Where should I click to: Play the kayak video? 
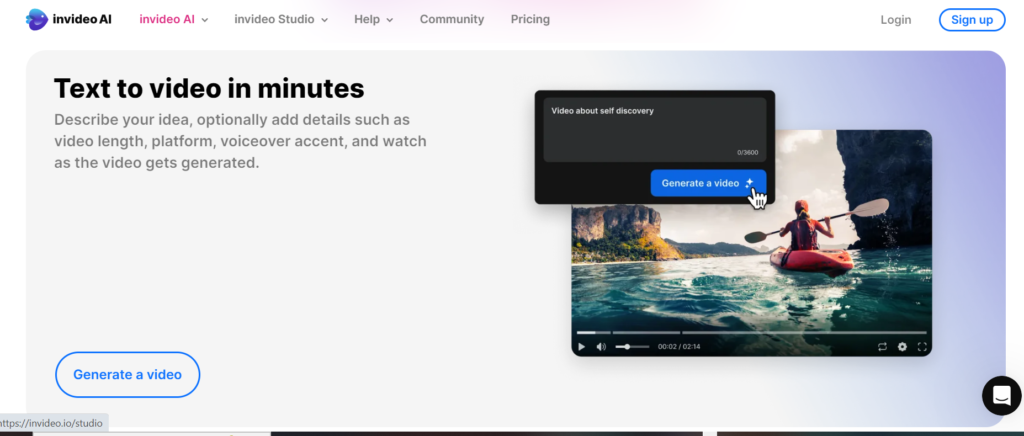pos(581,347)
